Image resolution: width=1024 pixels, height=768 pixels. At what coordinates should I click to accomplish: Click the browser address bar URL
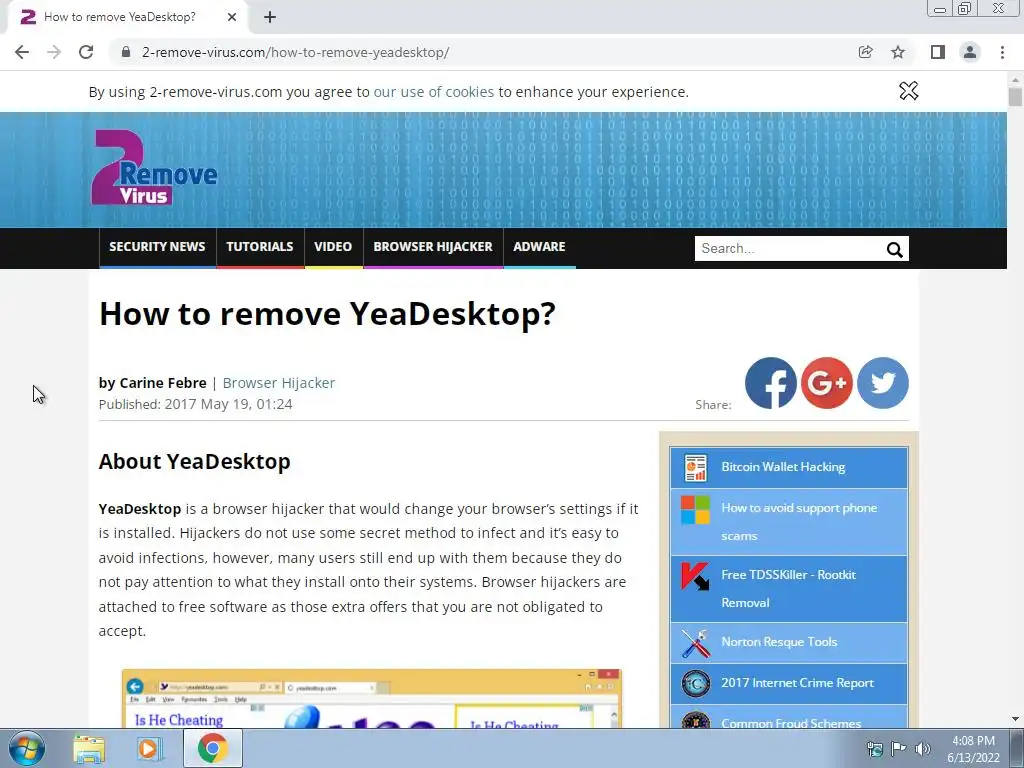tap(295, 52)
